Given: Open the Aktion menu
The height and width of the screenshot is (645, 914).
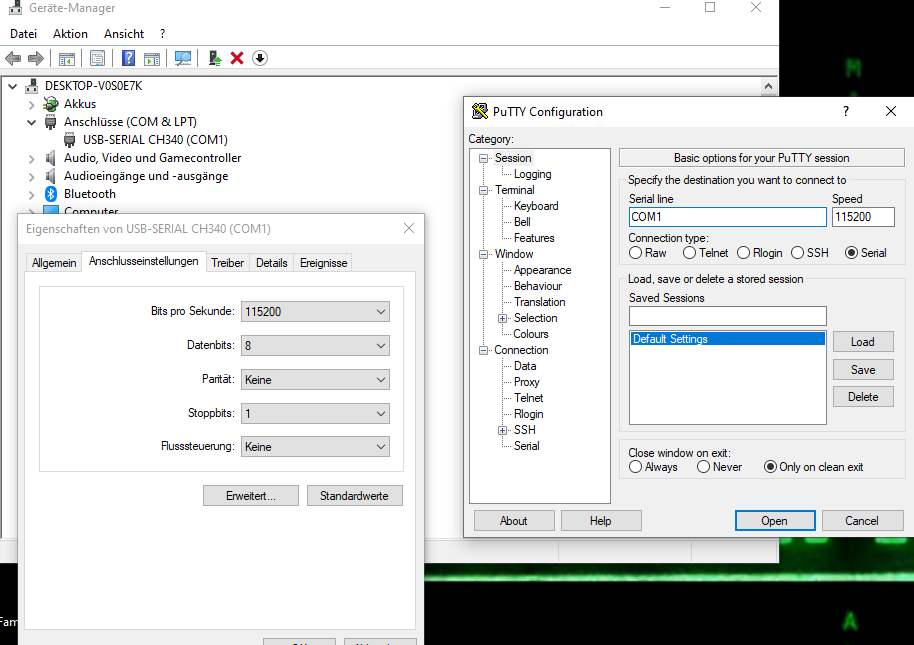Looking at the screenshot, I should 71,34.
